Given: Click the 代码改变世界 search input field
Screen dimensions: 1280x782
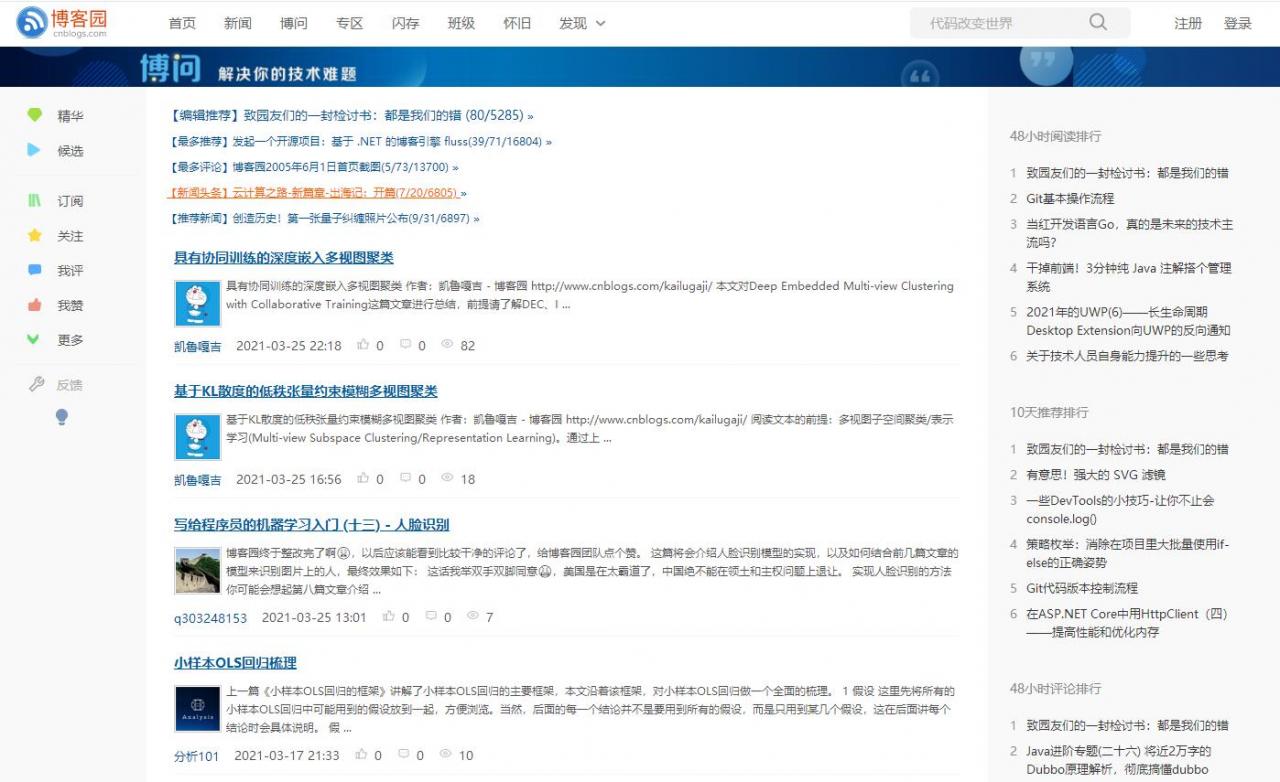Looking at the screenshot, I should click(x=1000, y=22).
